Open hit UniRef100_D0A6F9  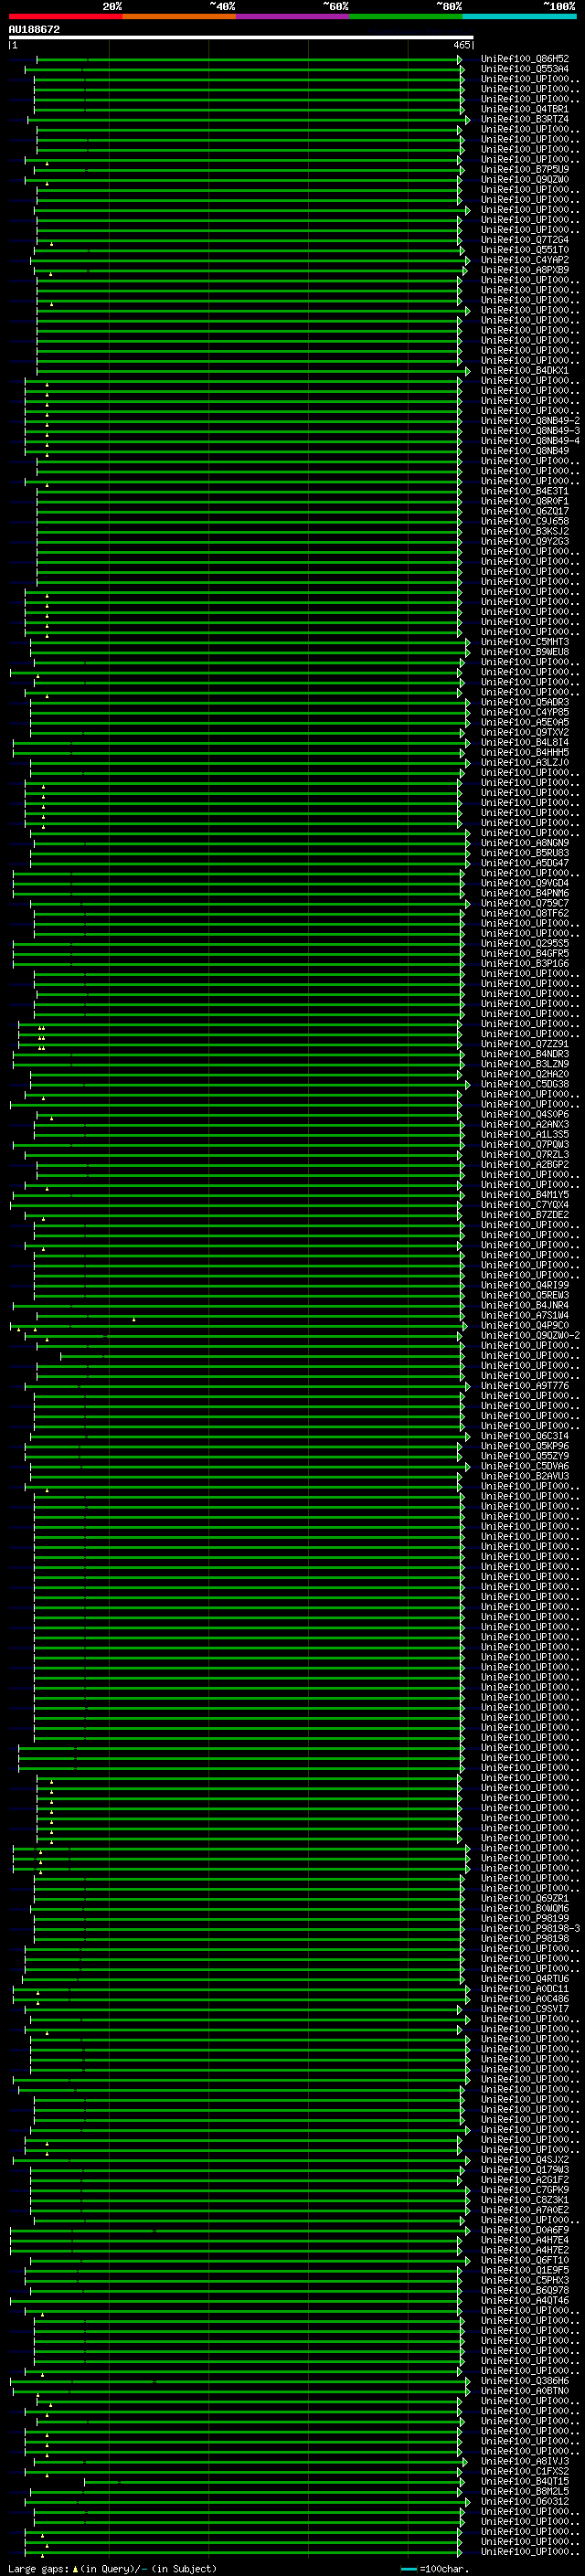tap(525, 2231)
